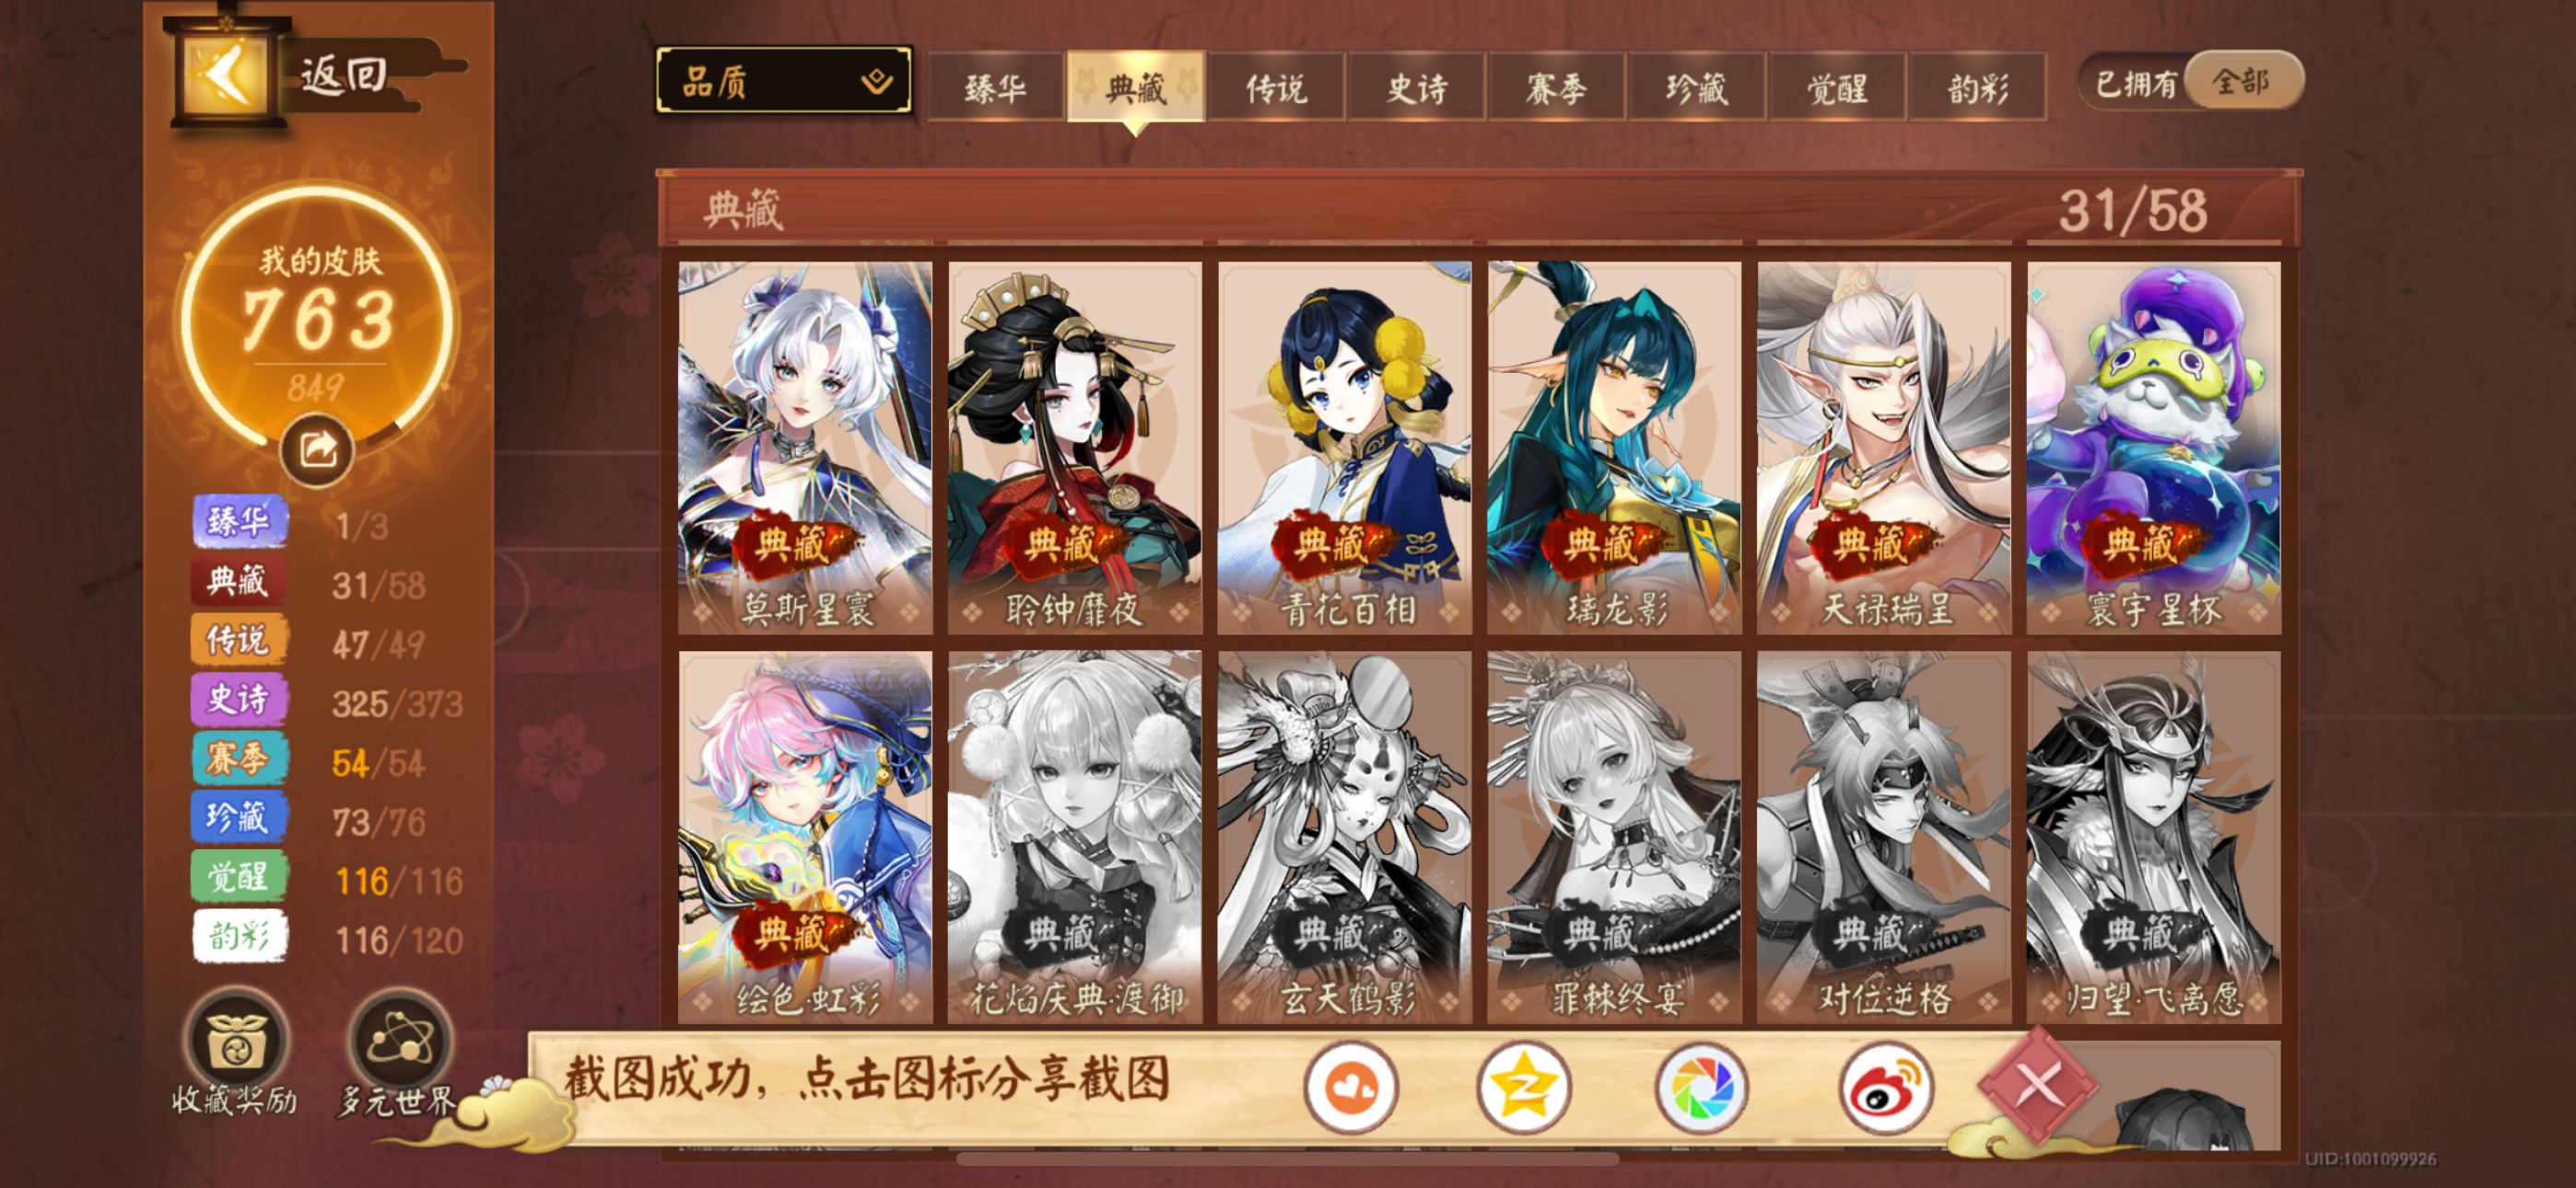The image size is (2576, 1188).
Task: Tap the share icon below the skin count
Action: click(317, 451)
